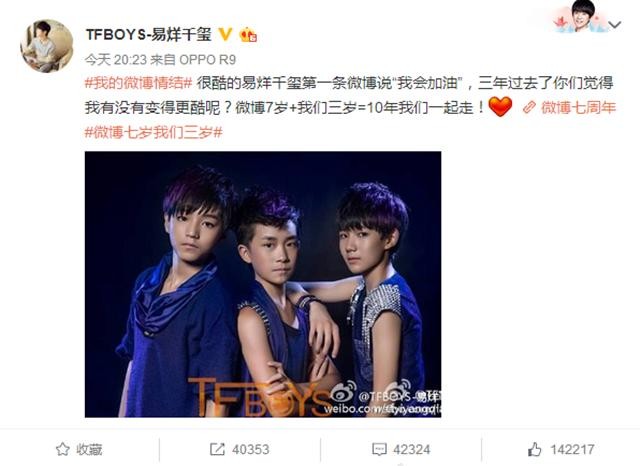Click the decorative card avatar top right
The image size is (640, 466).
[x=582, y=16]
